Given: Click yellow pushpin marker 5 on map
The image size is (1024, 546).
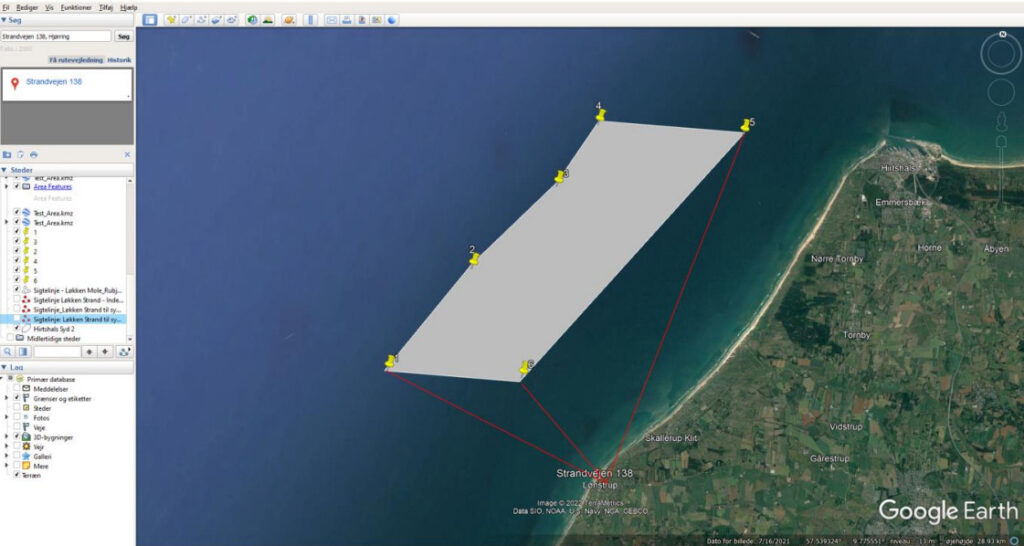Looking at the screenshot, I should pos(745,126).
